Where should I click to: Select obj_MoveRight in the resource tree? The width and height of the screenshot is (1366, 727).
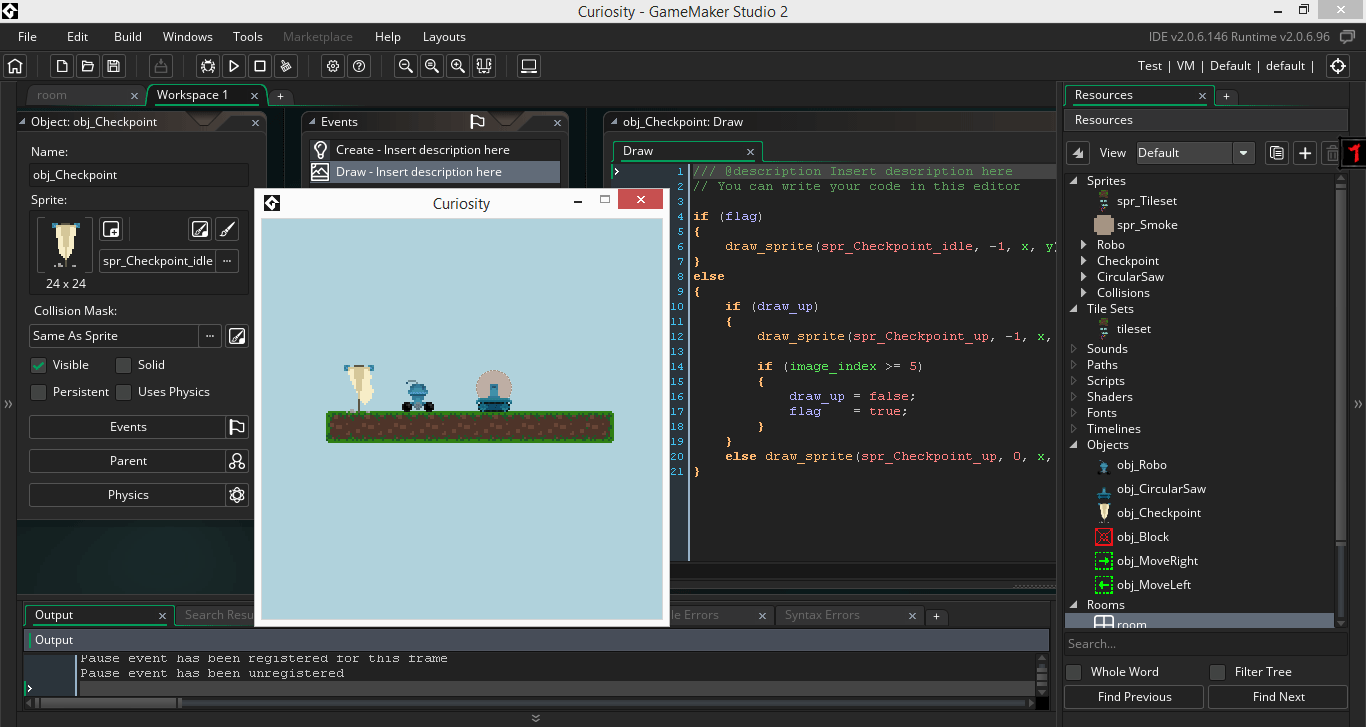(x=1157, y=561)
